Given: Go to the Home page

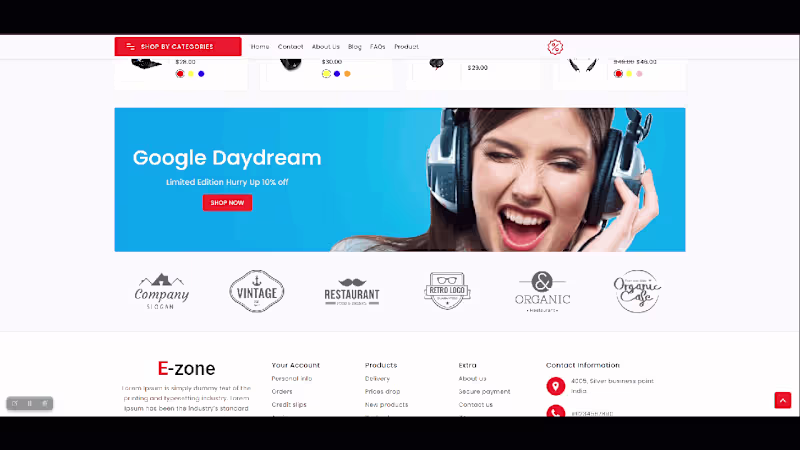Looking at the screenshot, I should coord(260,46).
